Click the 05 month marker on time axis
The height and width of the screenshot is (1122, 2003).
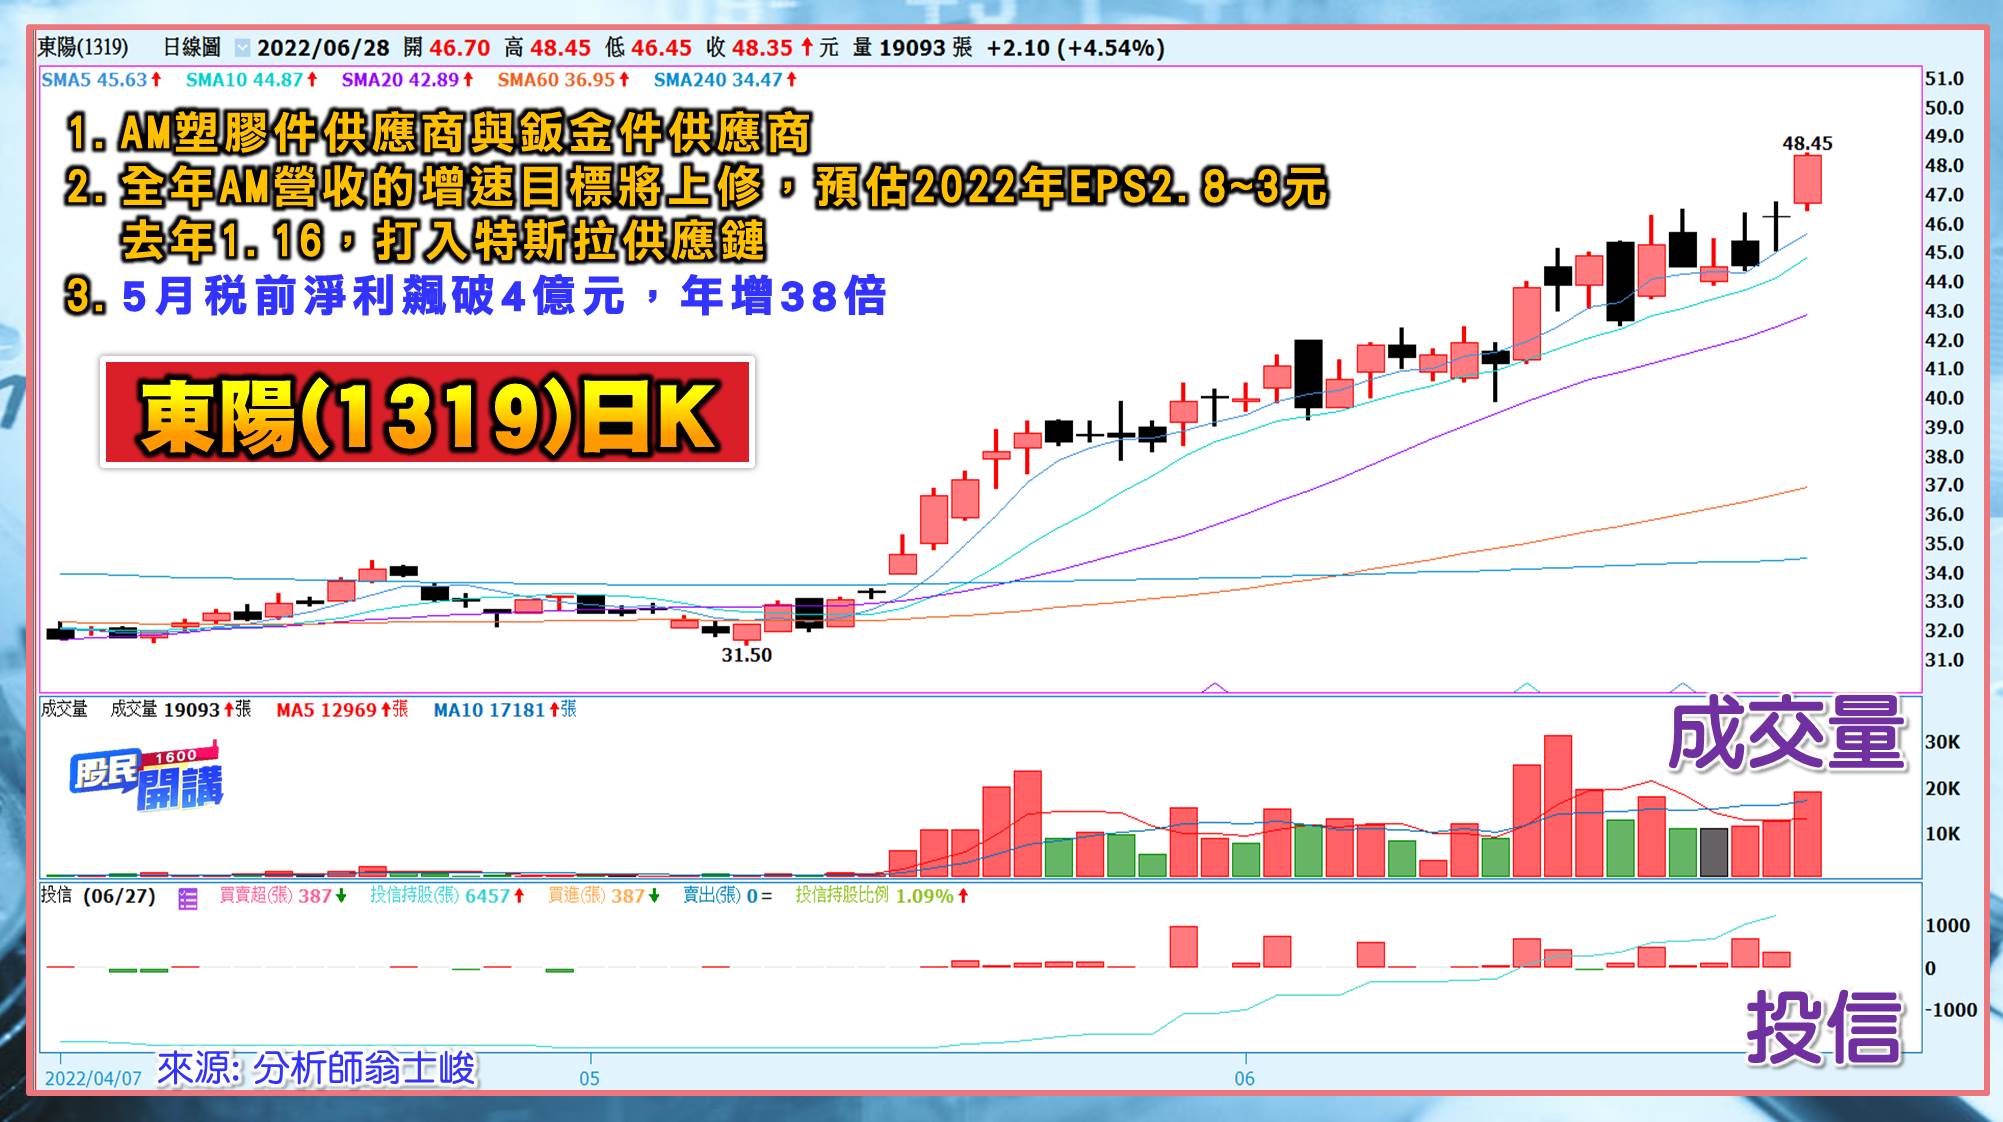(x=589, y=1078)
